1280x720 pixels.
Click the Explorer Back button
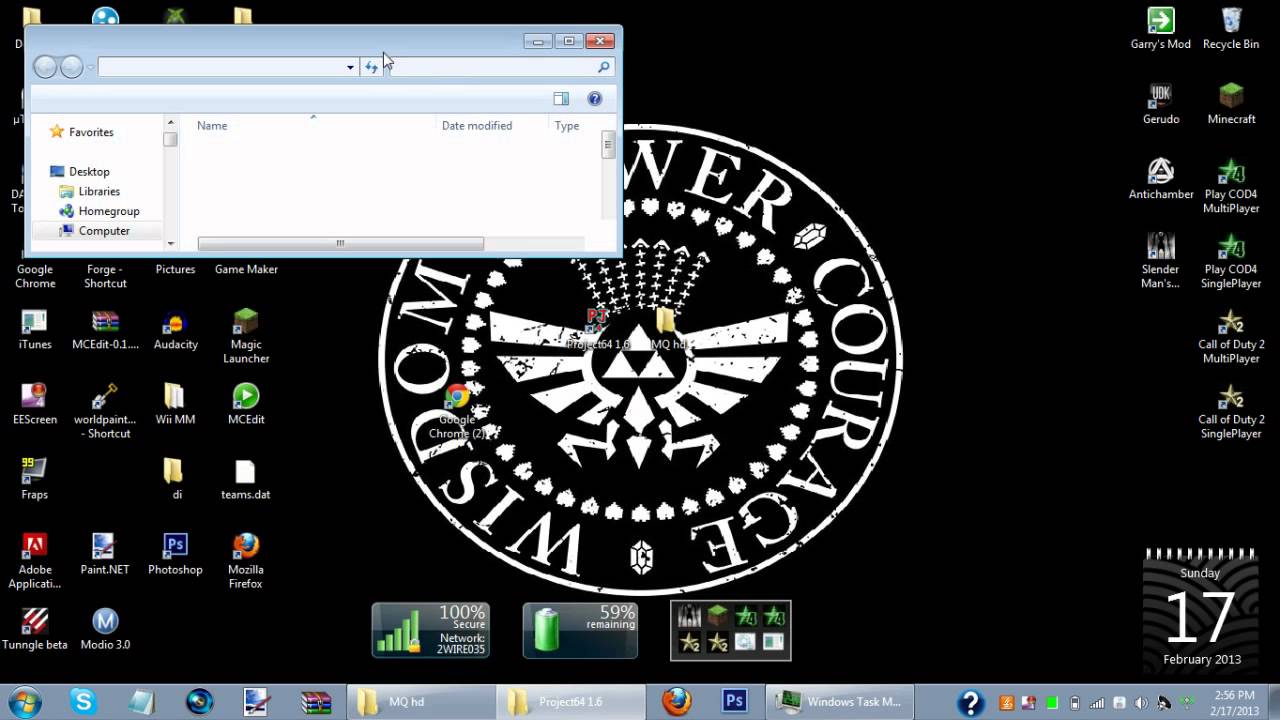coord(45,67)
